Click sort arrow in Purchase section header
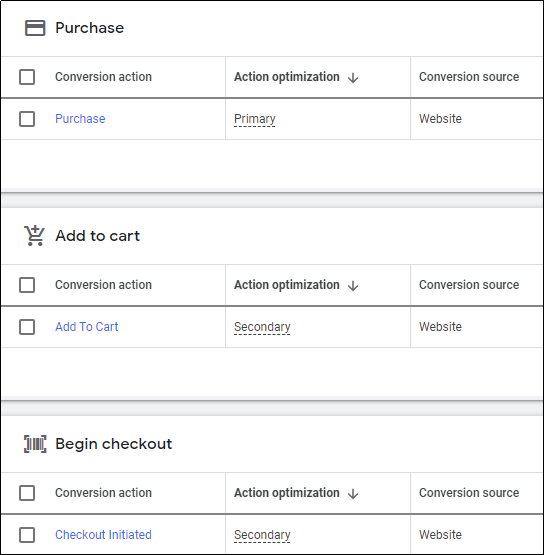 [x=353, y=78]
